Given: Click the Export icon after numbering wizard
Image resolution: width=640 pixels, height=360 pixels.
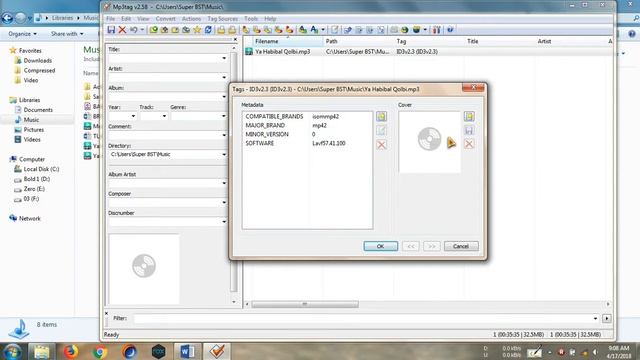Looking at the screenshot, I should click(348, 30).
